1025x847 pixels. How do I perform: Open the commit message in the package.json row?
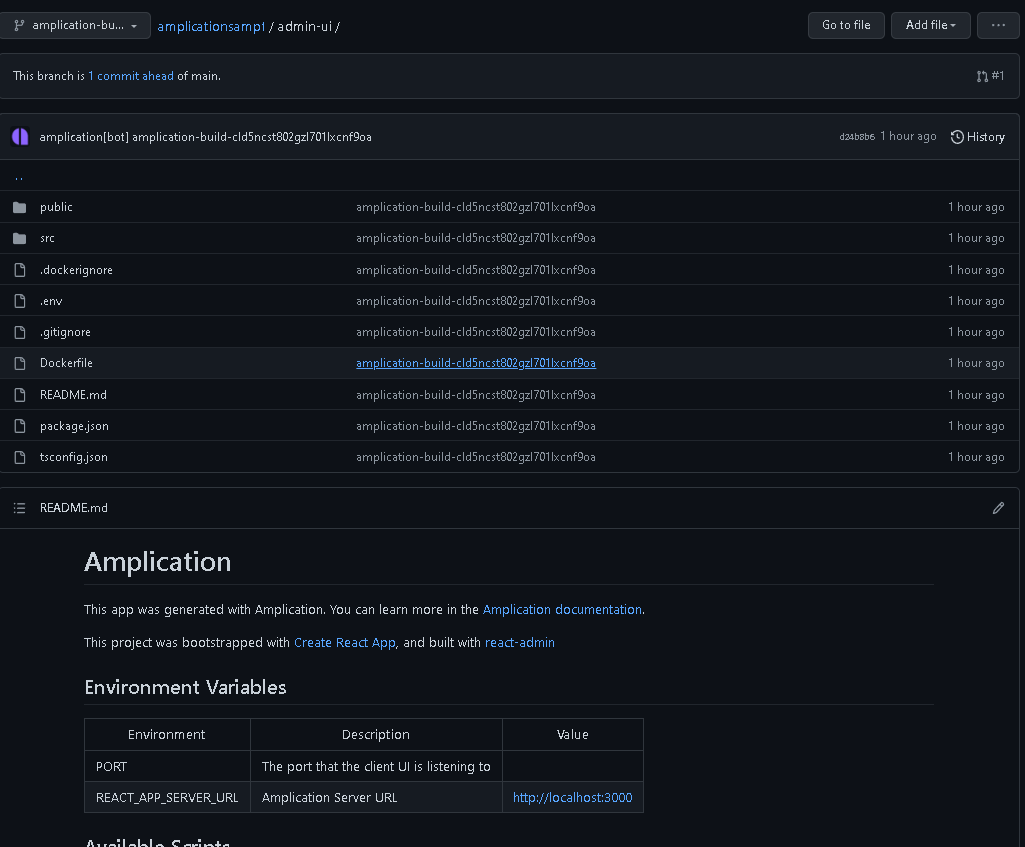click(476, 426)
